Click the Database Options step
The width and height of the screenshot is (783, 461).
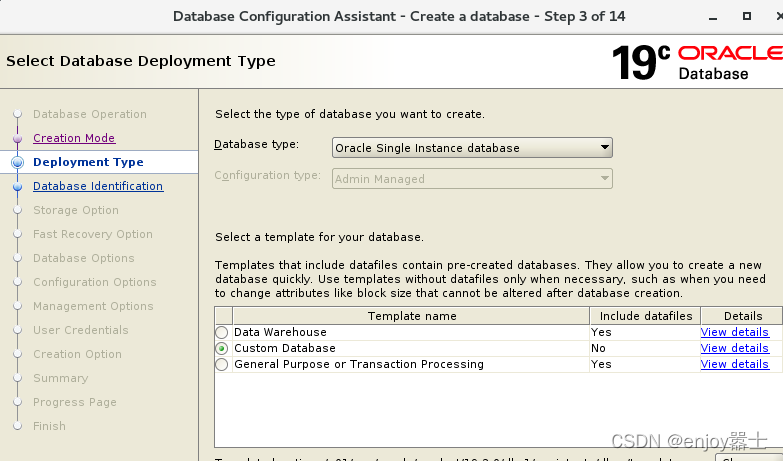tap(84, 258)
